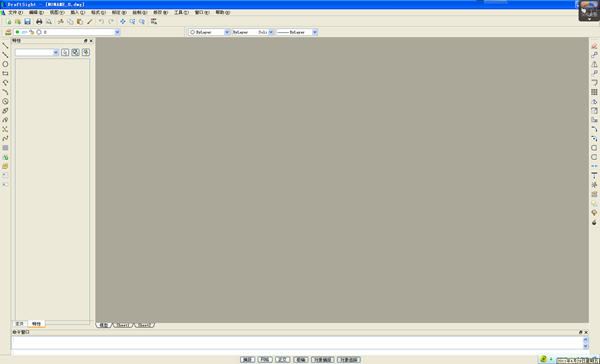Open the properties panel selection dropdown
600x364 pixels.
pyautogui.click(x=37, y=52)
